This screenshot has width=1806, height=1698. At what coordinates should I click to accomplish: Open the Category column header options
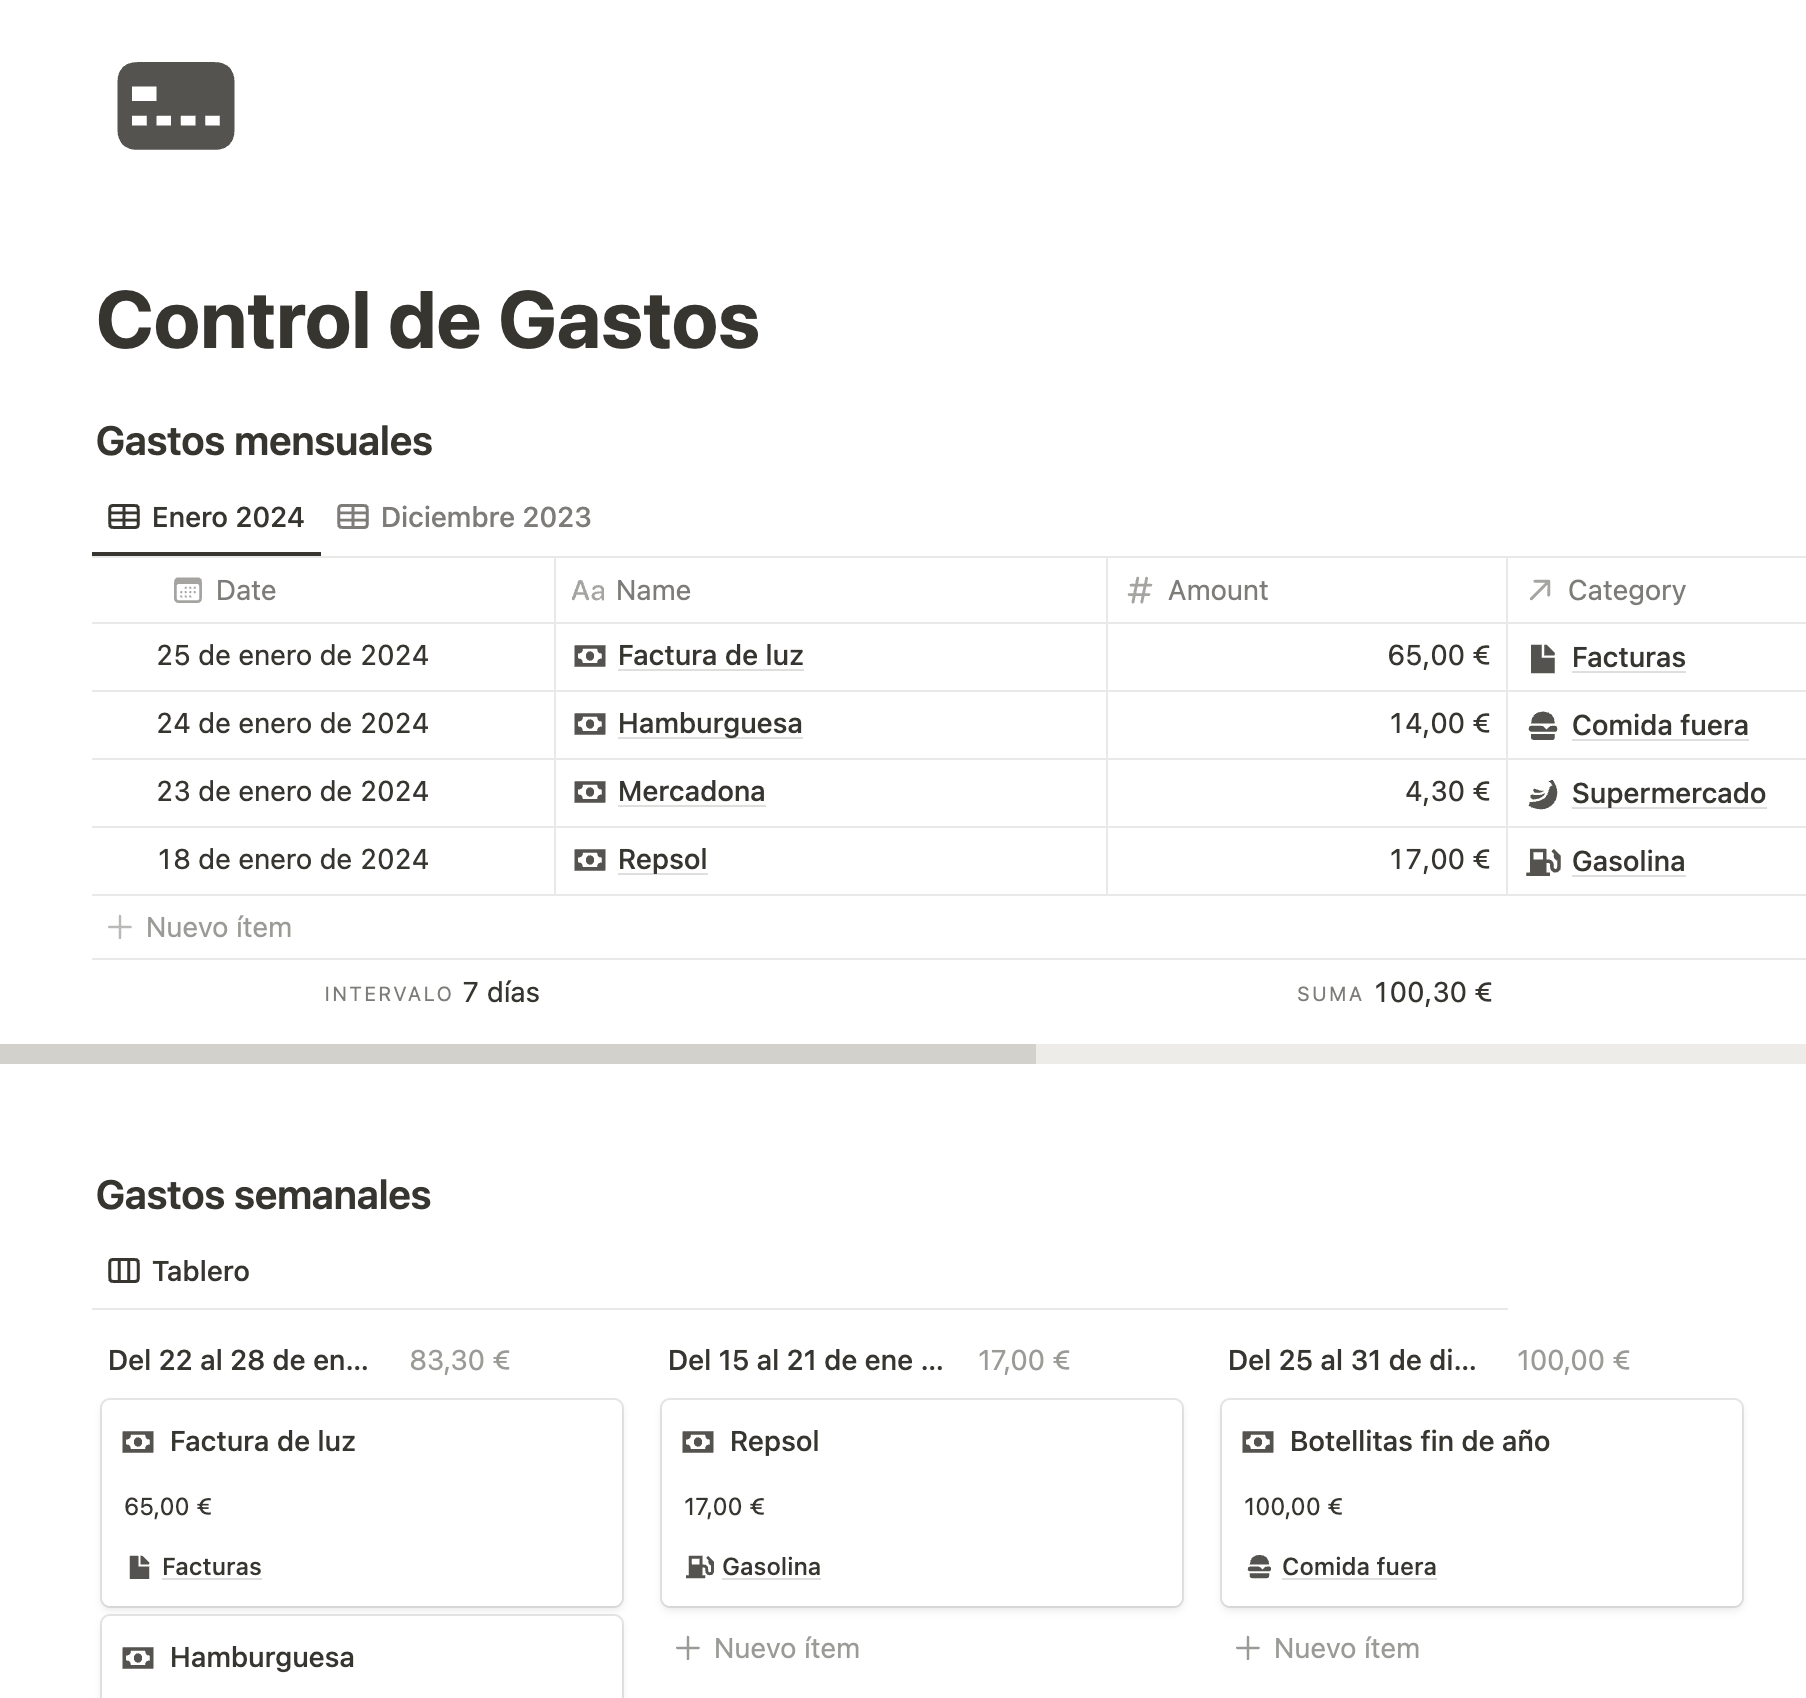(x=1626, y=590)
